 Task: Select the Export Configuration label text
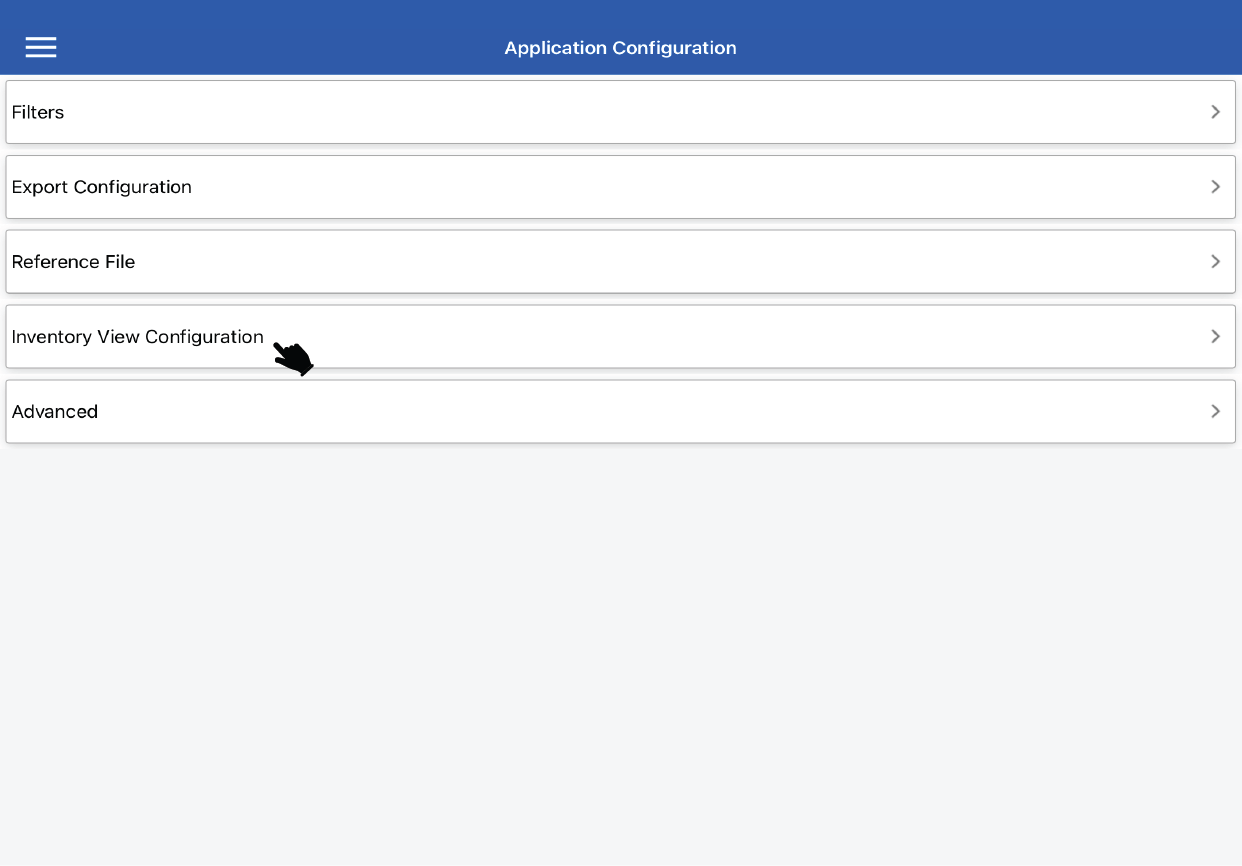point(101,187)
